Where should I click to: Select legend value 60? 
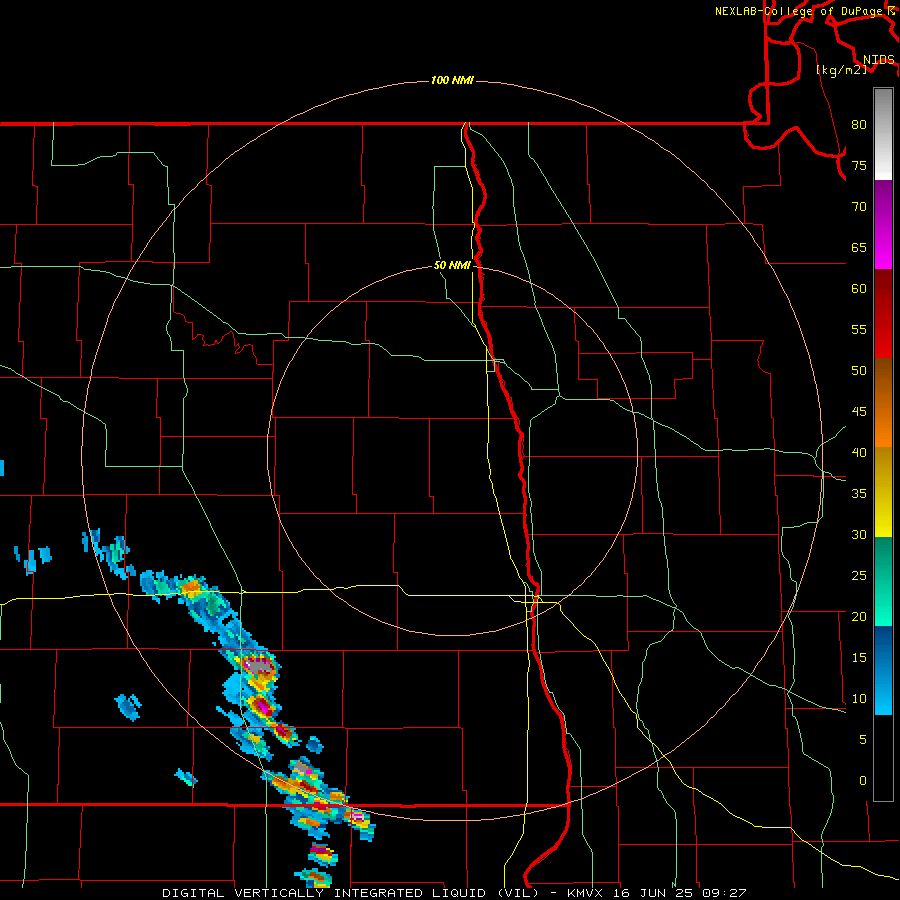point(859,289)
